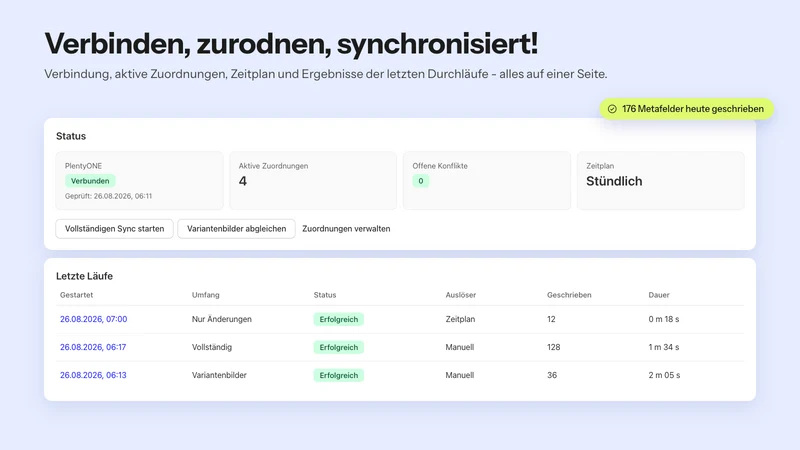Start a full sync with Vollständigen Sync starten
800x450 pixels.
coord(114,229)
